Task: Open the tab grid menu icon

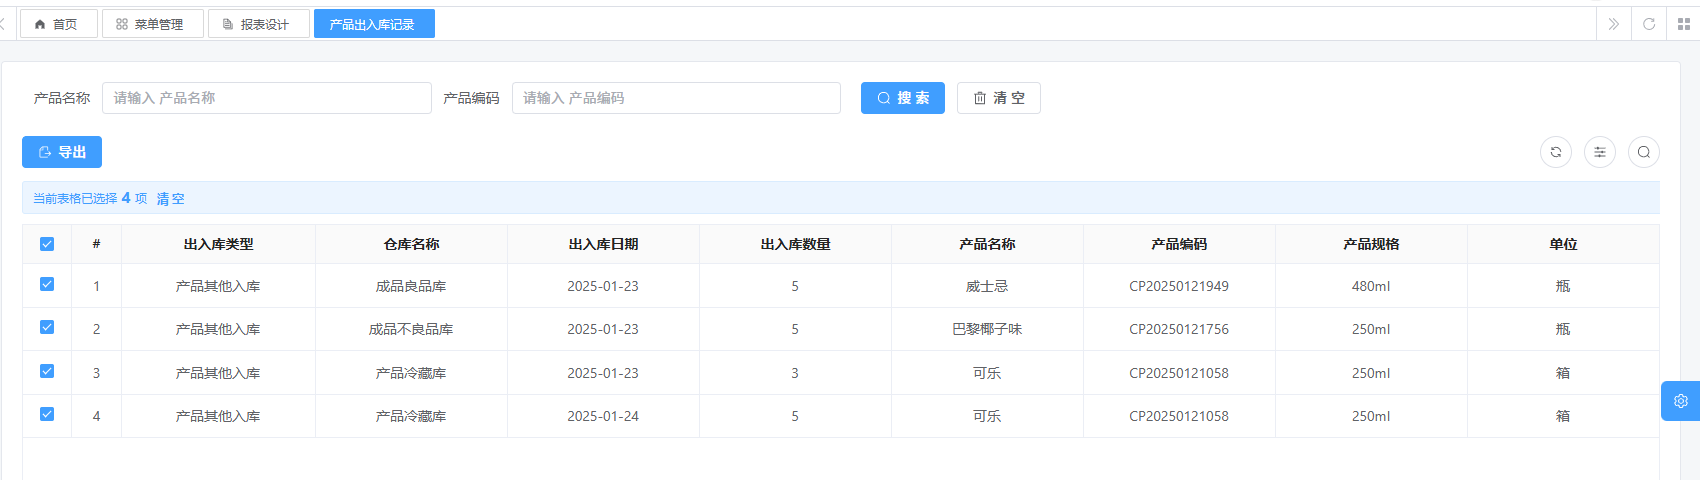Action: [1683, 24]
